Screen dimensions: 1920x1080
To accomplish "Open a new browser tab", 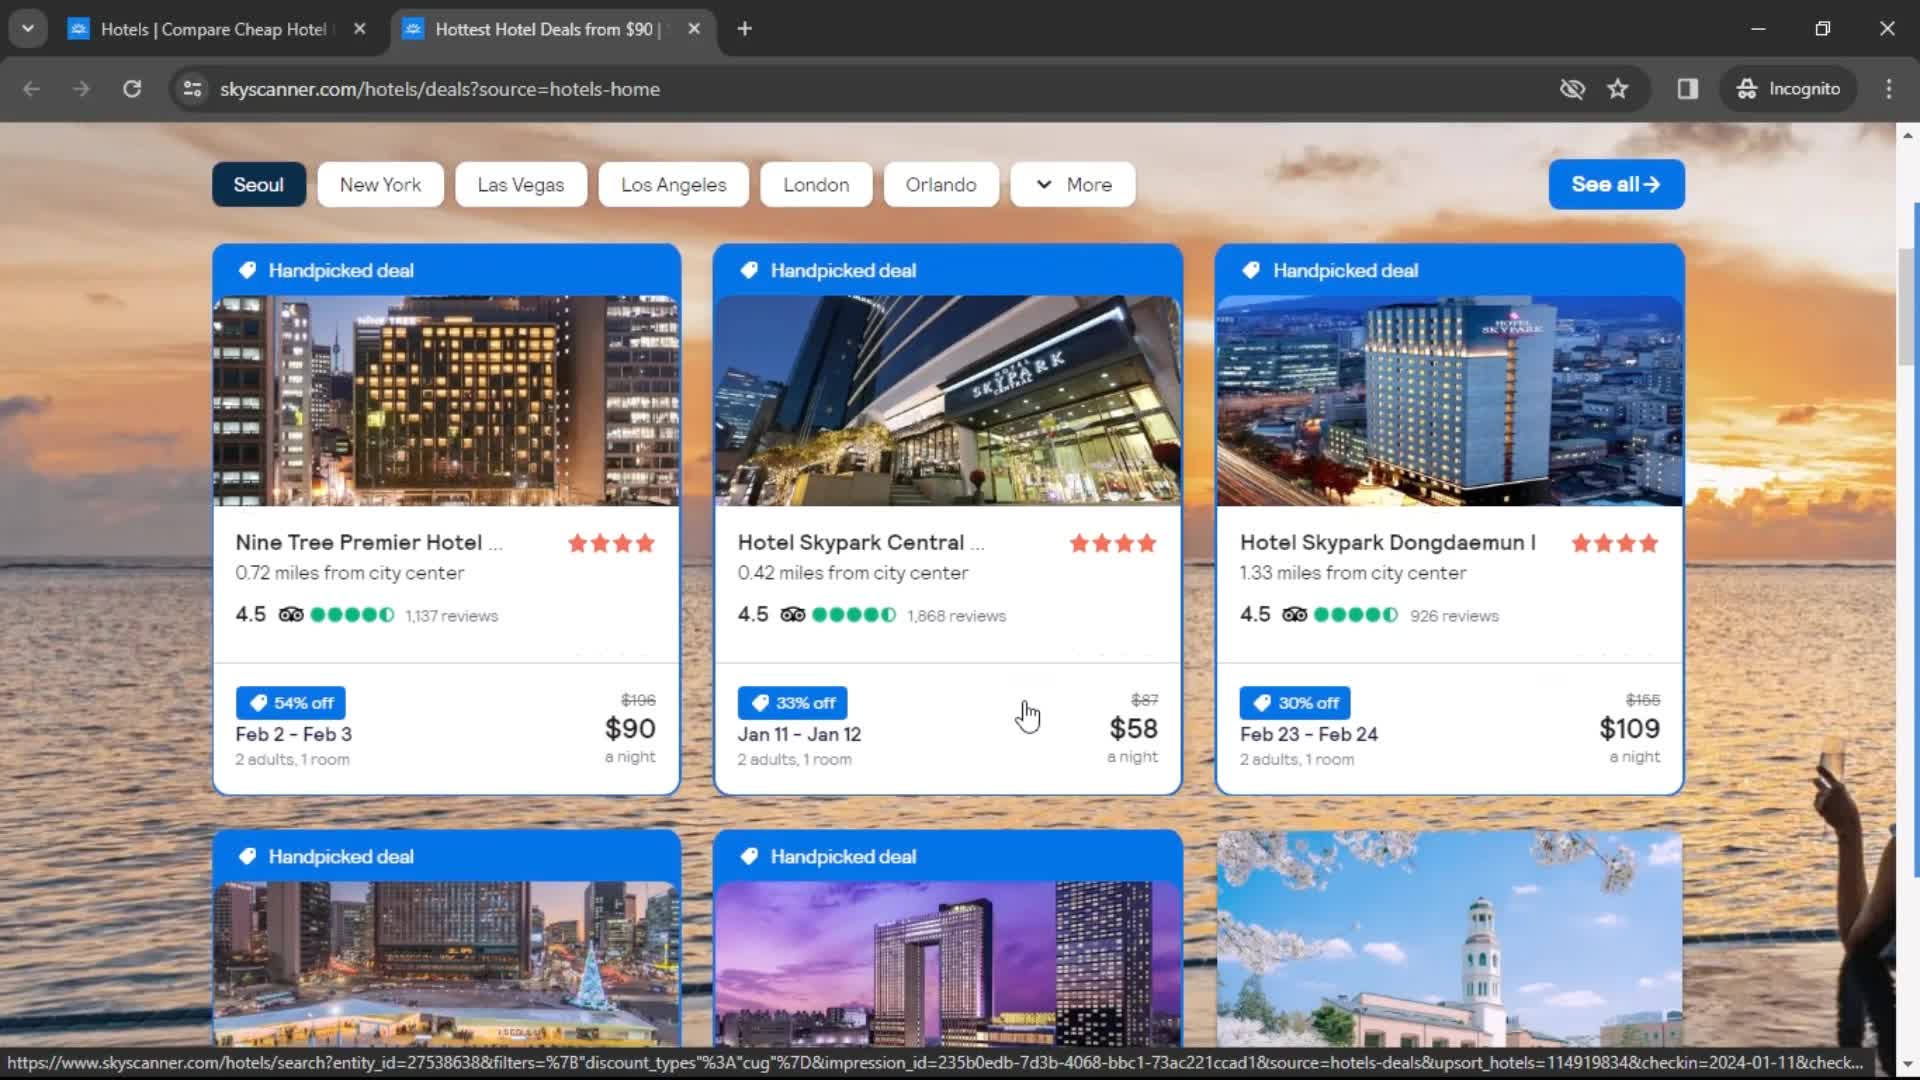I will coord(743,29).
